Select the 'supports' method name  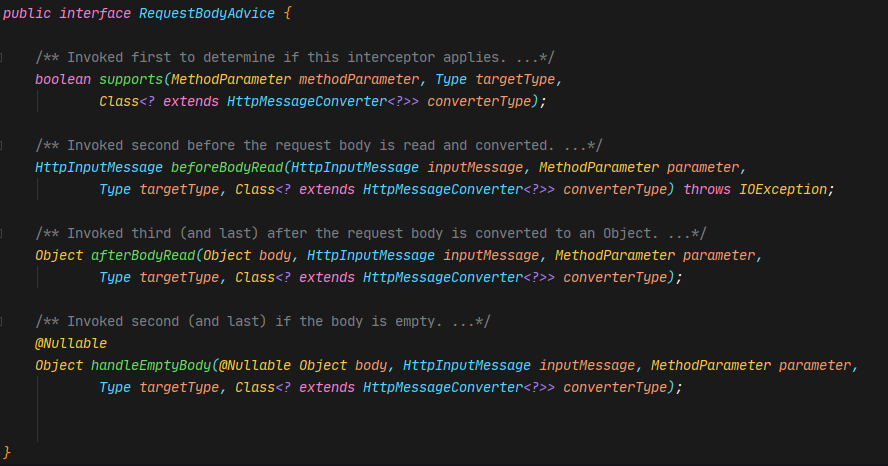pyautogui.click(x=131, y=80)
